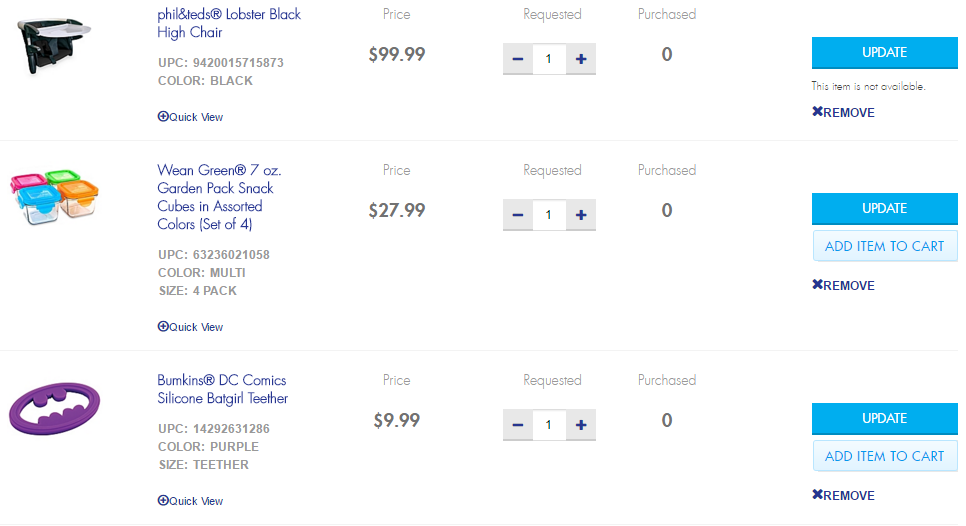Update the Lobster High Chair quantity

coord(885,53)
